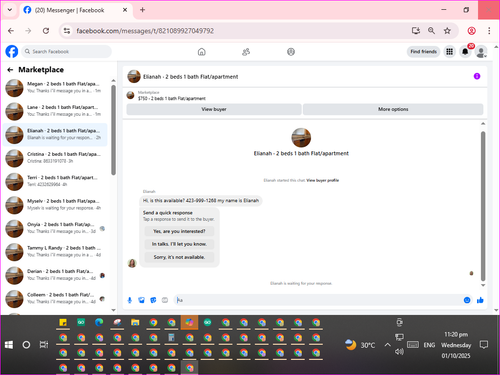Open the Friends icon in top navigation
This screenshot has width=500, height=375.
pyautogui.click(x=246, y=52)
